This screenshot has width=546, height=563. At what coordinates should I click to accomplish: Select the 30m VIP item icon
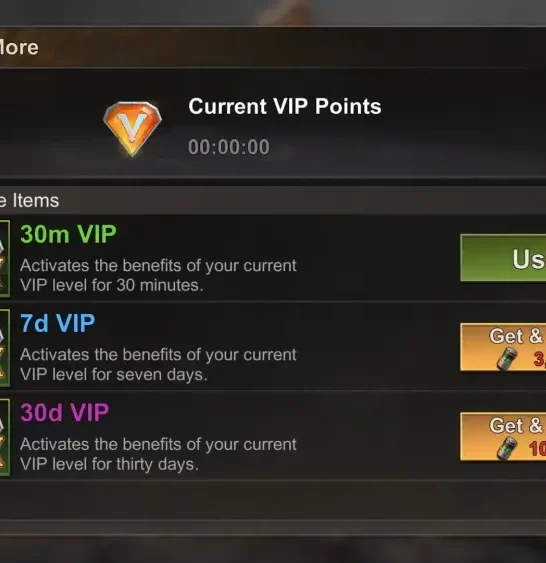5,259
